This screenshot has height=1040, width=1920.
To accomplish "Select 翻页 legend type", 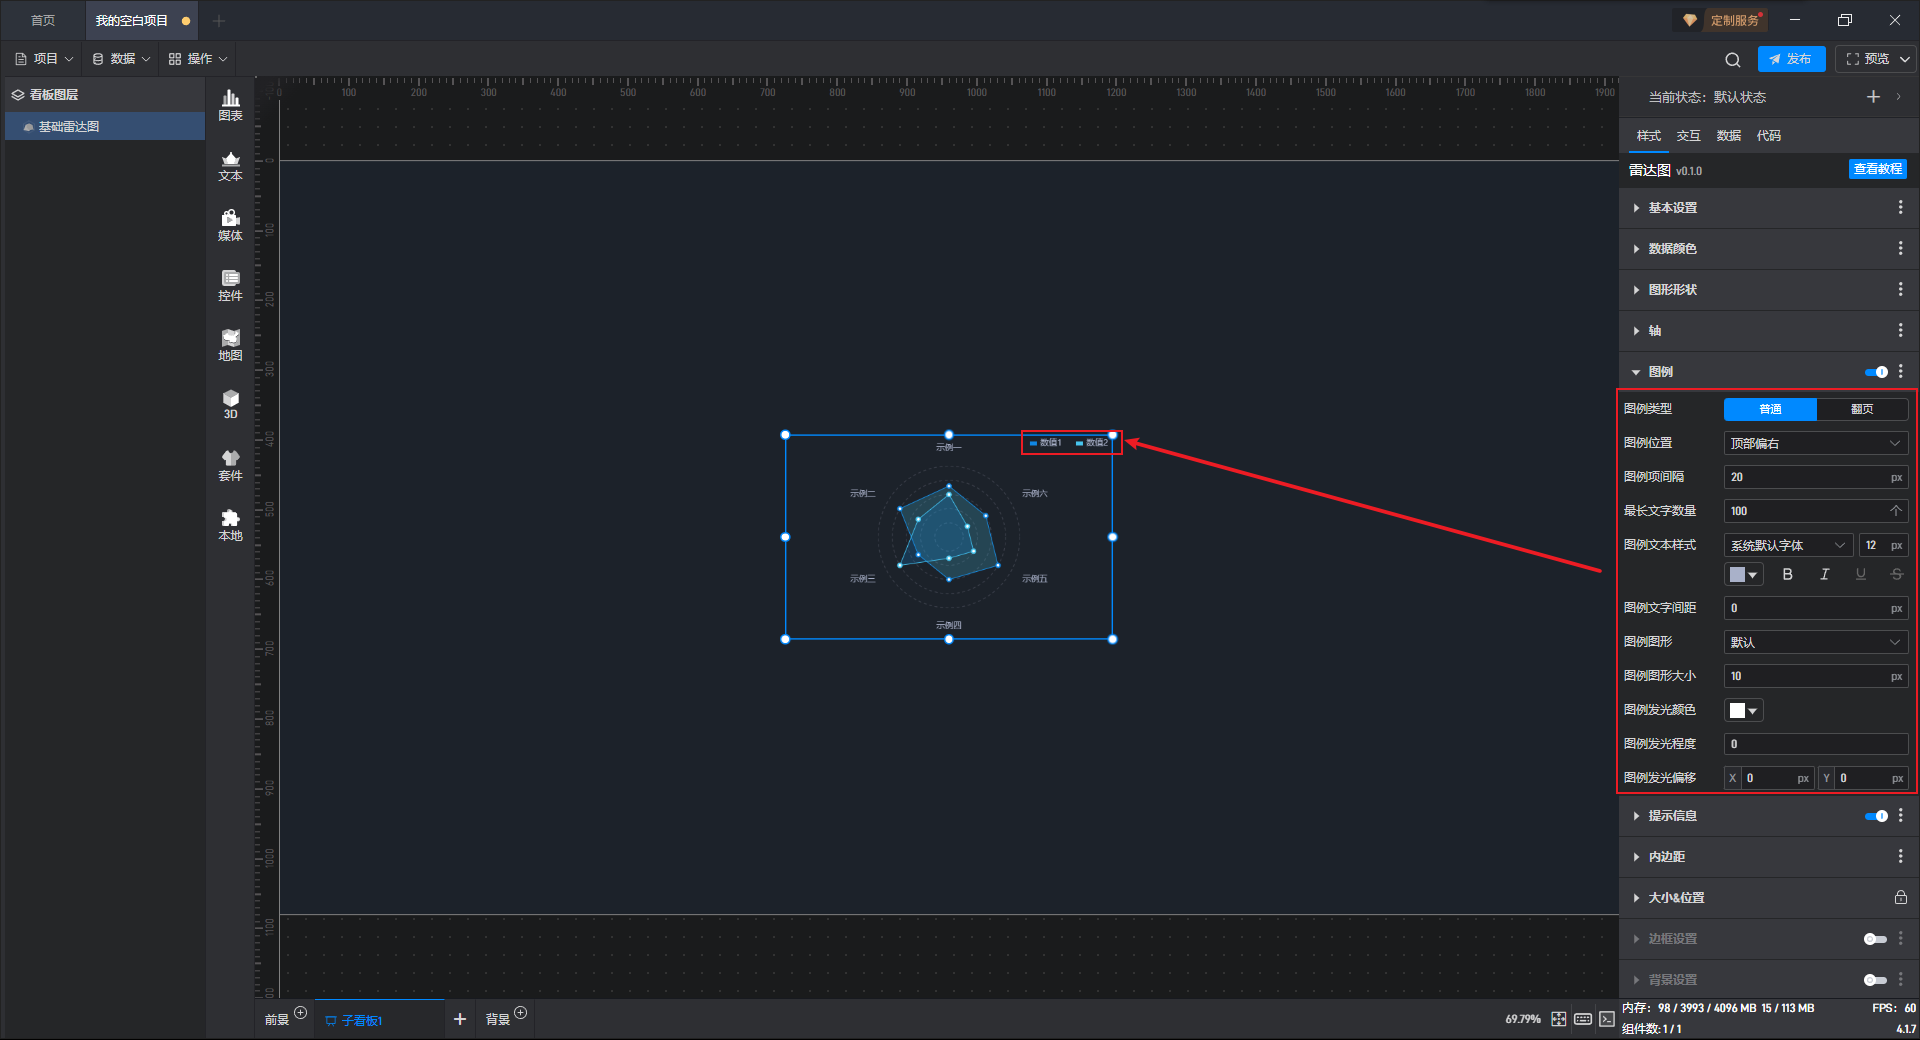I will click(1862, 409).
